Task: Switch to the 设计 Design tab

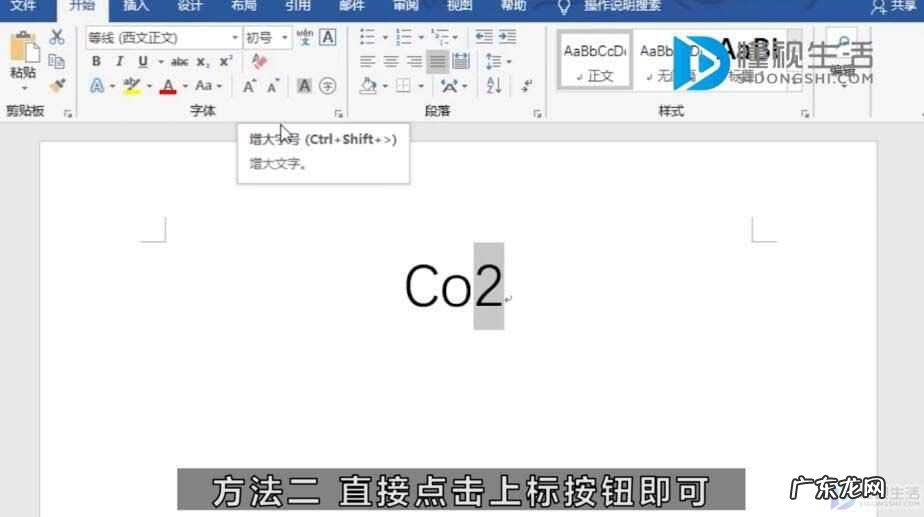Action: point(189,6)
